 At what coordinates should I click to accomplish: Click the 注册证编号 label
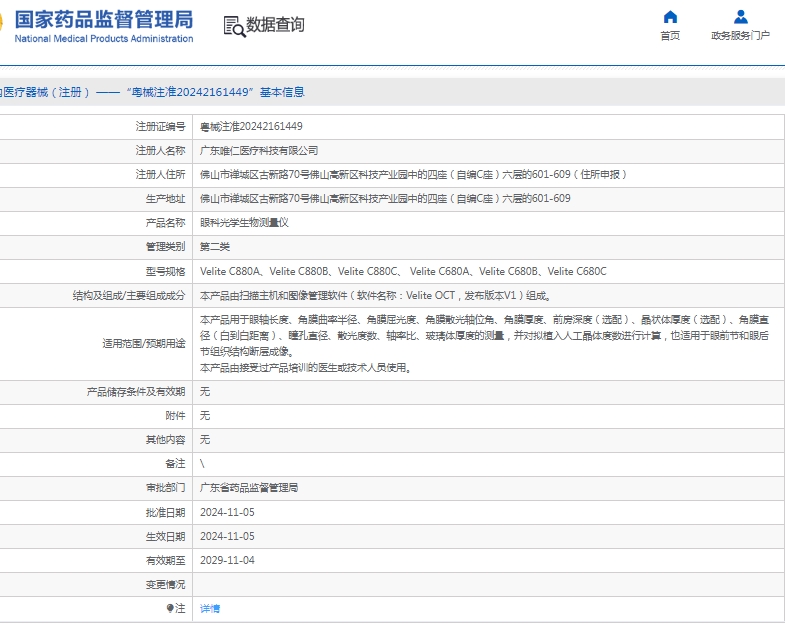pyautogui.click(x=160, y=126)
